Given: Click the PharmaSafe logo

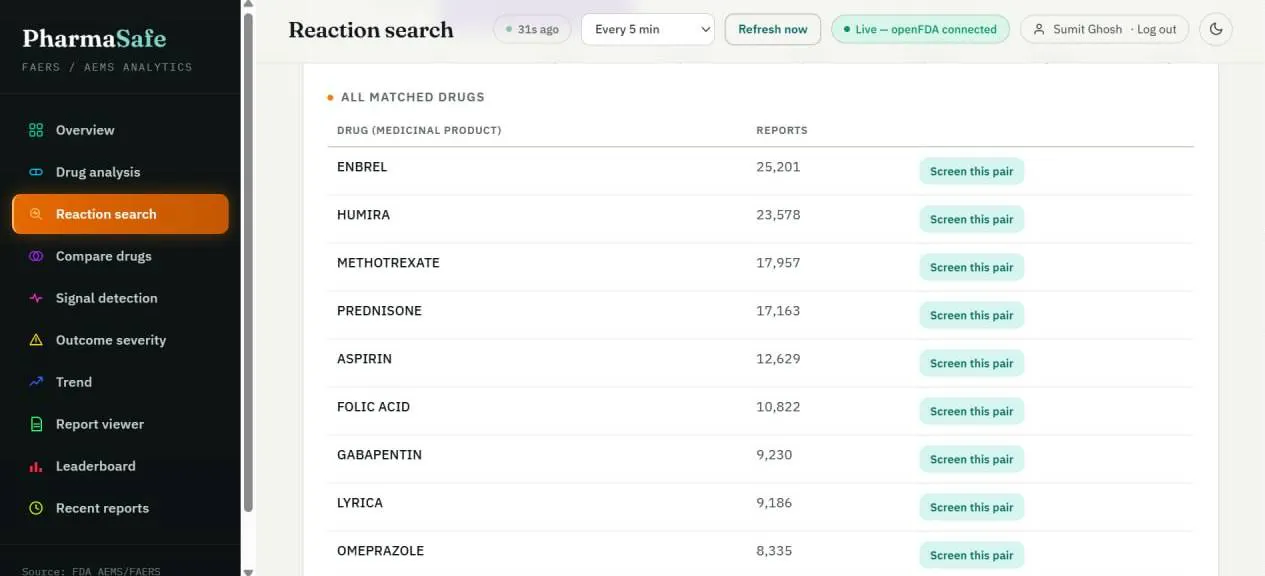Looking at the screenshot, I should [x=94, y=39].
